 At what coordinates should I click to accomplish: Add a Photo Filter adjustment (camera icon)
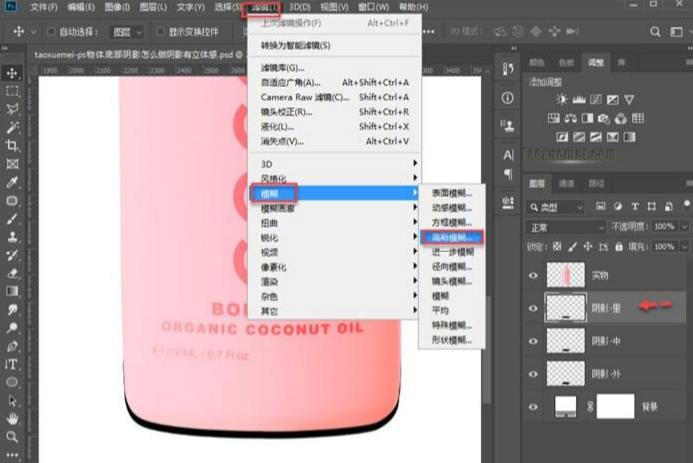[x=604, y=118]
